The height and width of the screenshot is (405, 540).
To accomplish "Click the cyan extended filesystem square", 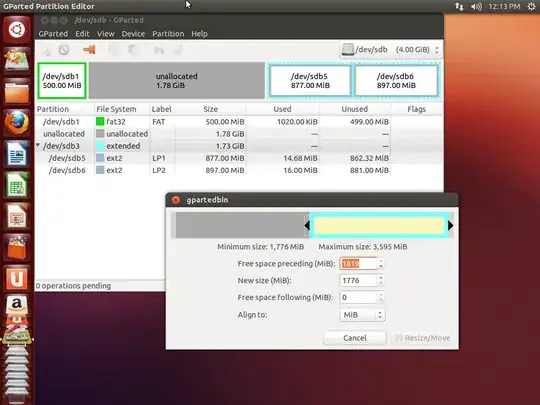I will click(100, 146).
